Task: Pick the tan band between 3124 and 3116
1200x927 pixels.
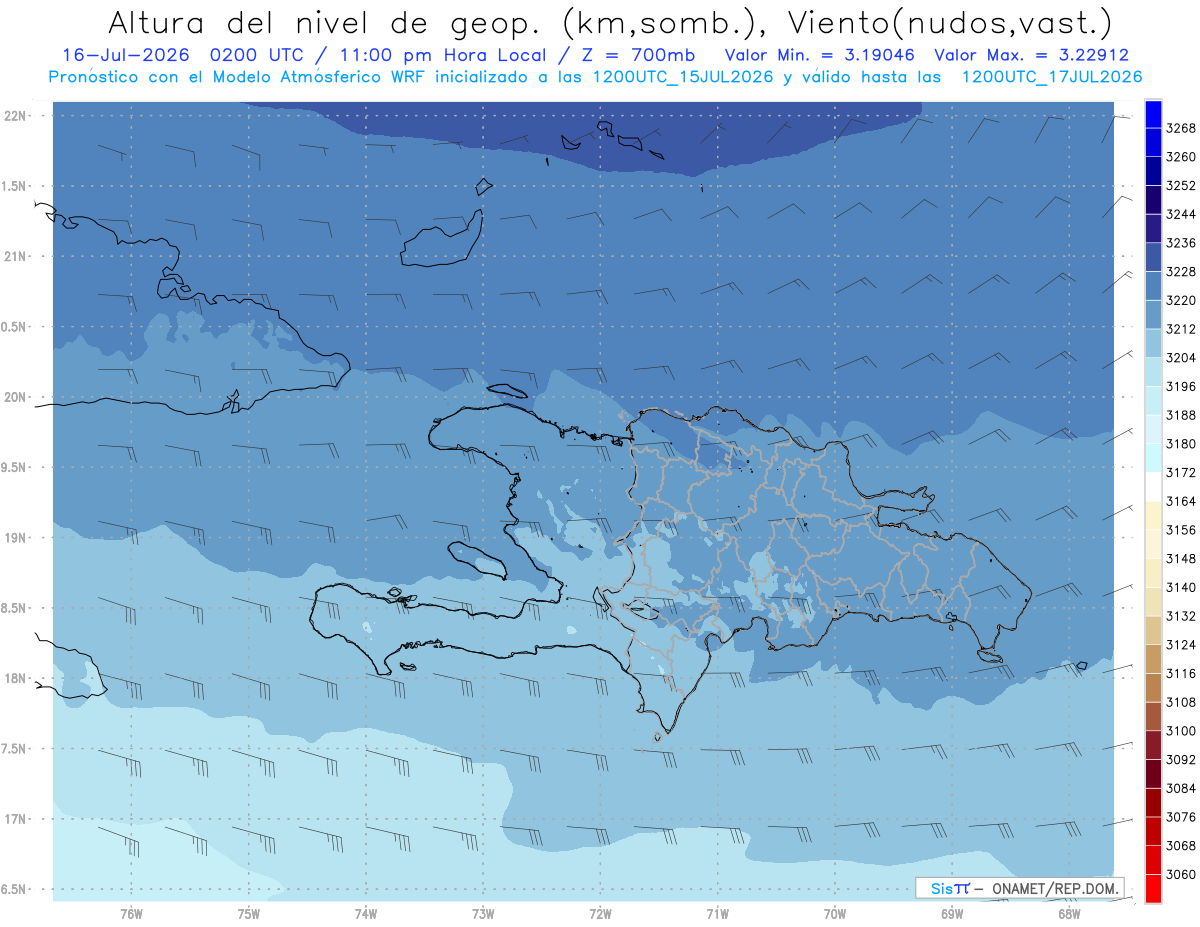Action: pos(1152,659)
